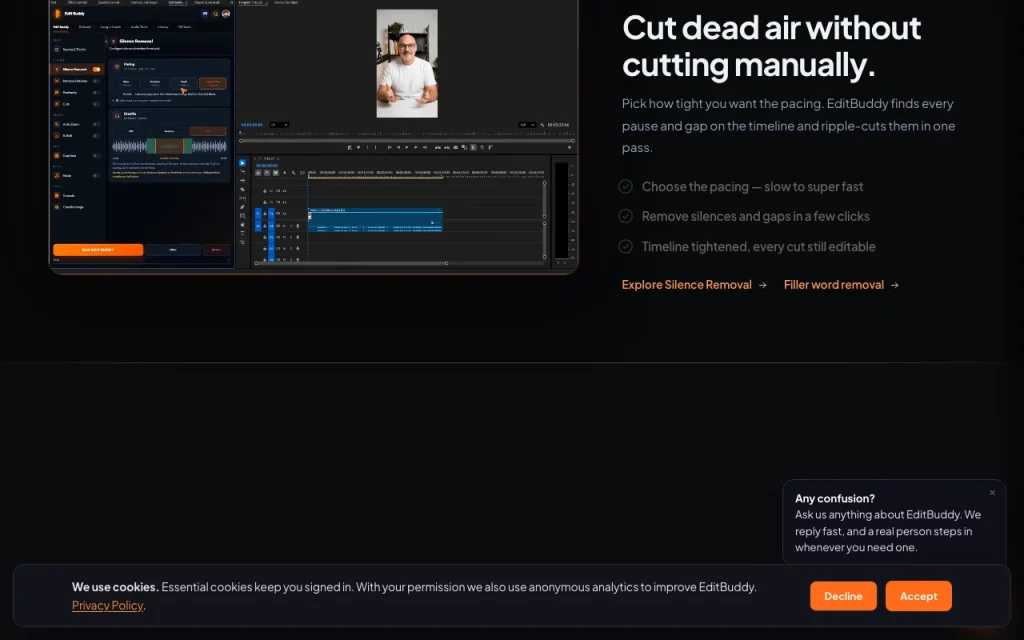Select the Premiere Selection tool
Viewport: 1024px width, 640px height.
click(242, 163)
